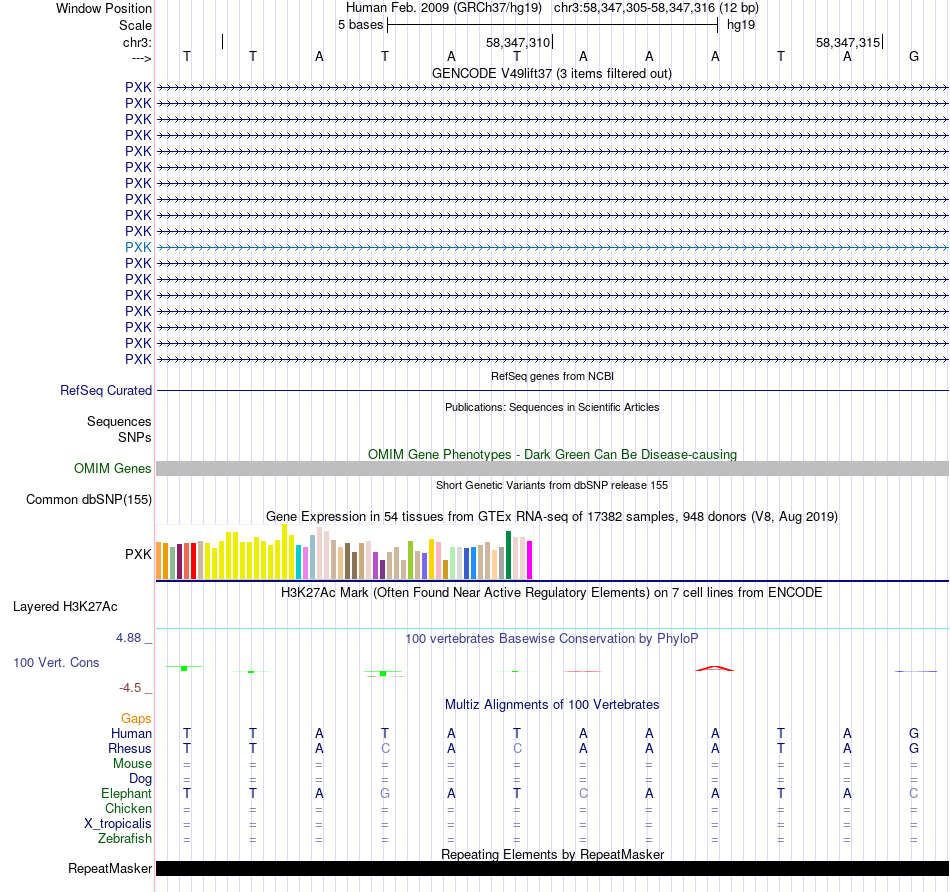Click 'Human Feb. 2009 (GRCh37/hg19)' assembly text

click(443, 8)
